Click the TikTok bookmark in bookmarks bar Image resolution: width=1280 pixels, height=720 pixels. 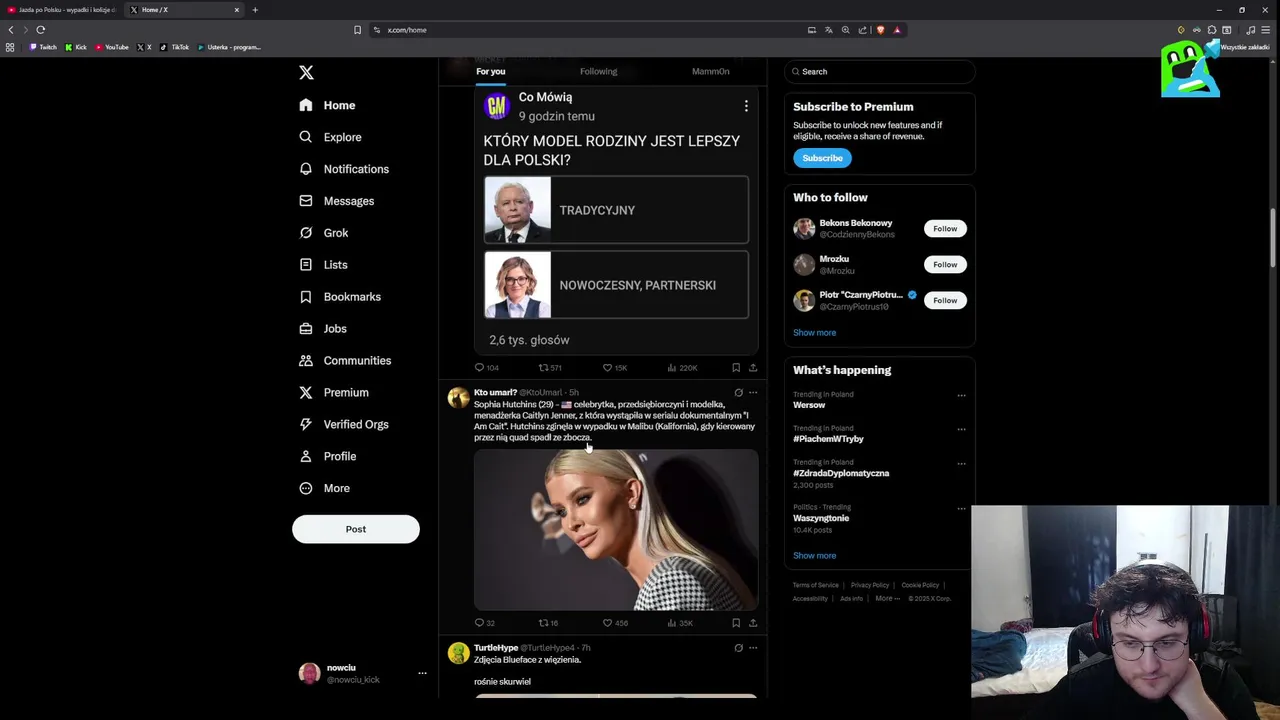click(x=175, y=47)
